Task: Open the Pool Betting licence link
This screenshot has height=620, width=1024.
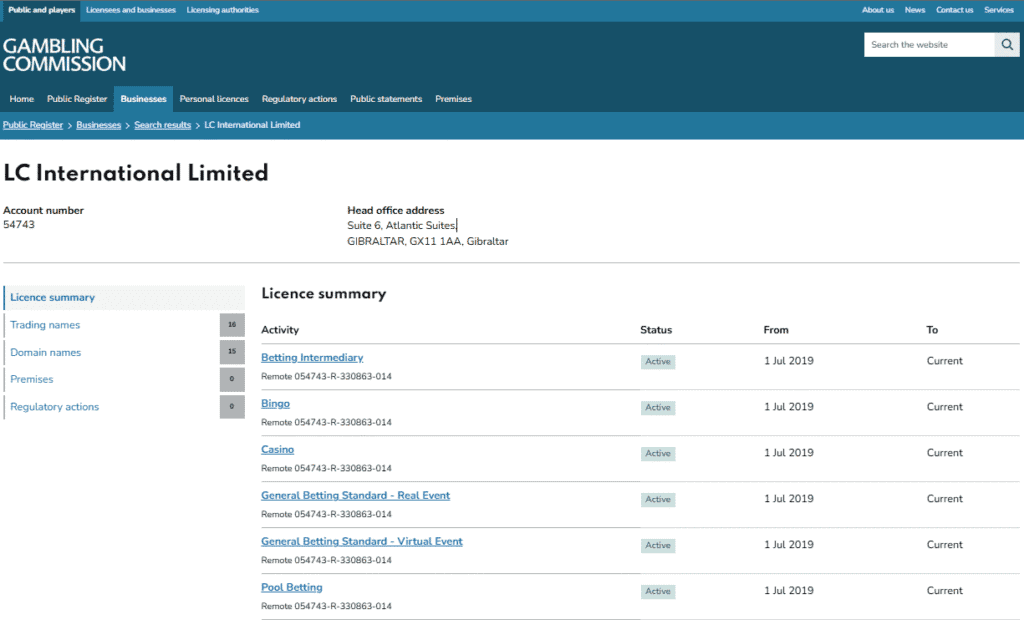Action: (292, 587)
